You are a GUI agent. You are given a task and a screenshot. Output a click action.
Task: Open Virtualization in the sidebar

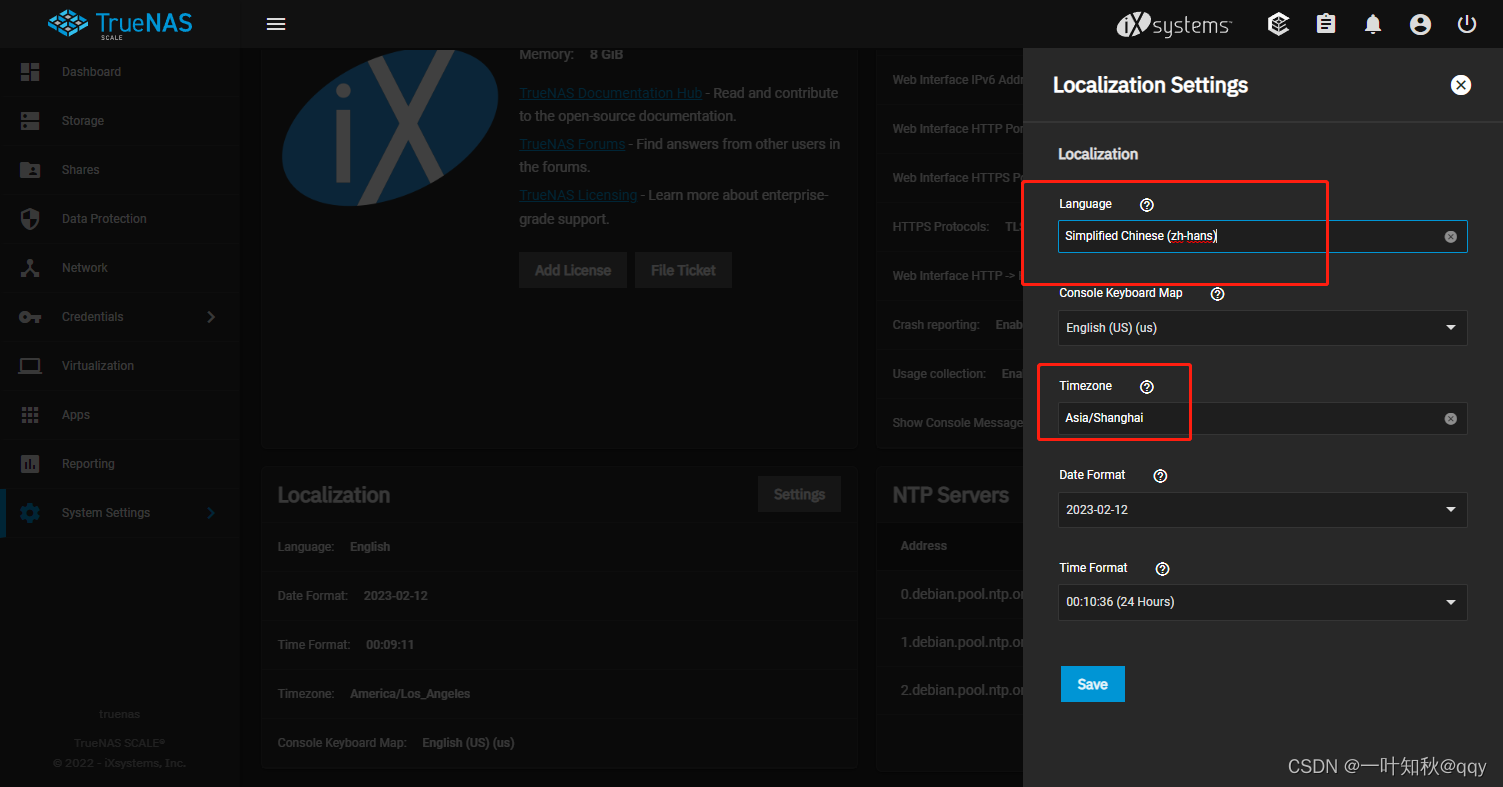[120, 366]
